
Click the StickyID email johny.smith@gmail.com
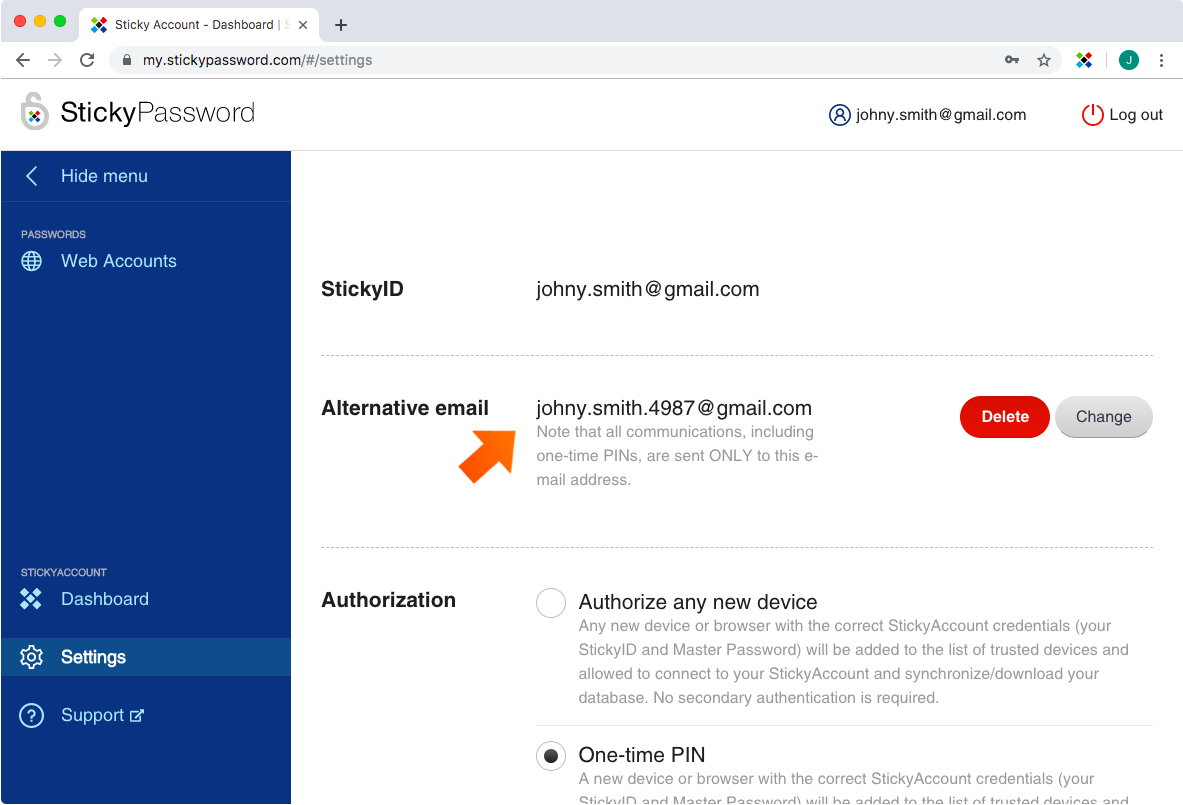click(648, 289)
